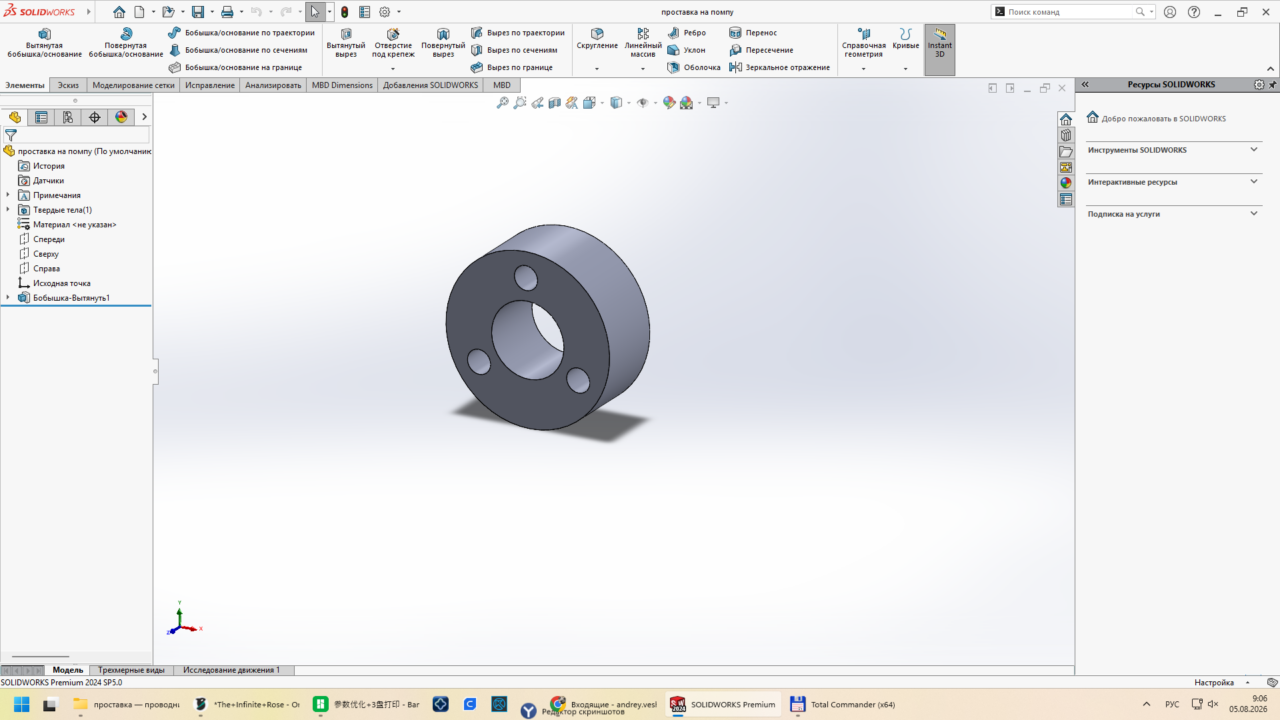Expand the Интерактивные ресурсы section

[1254, 181]
